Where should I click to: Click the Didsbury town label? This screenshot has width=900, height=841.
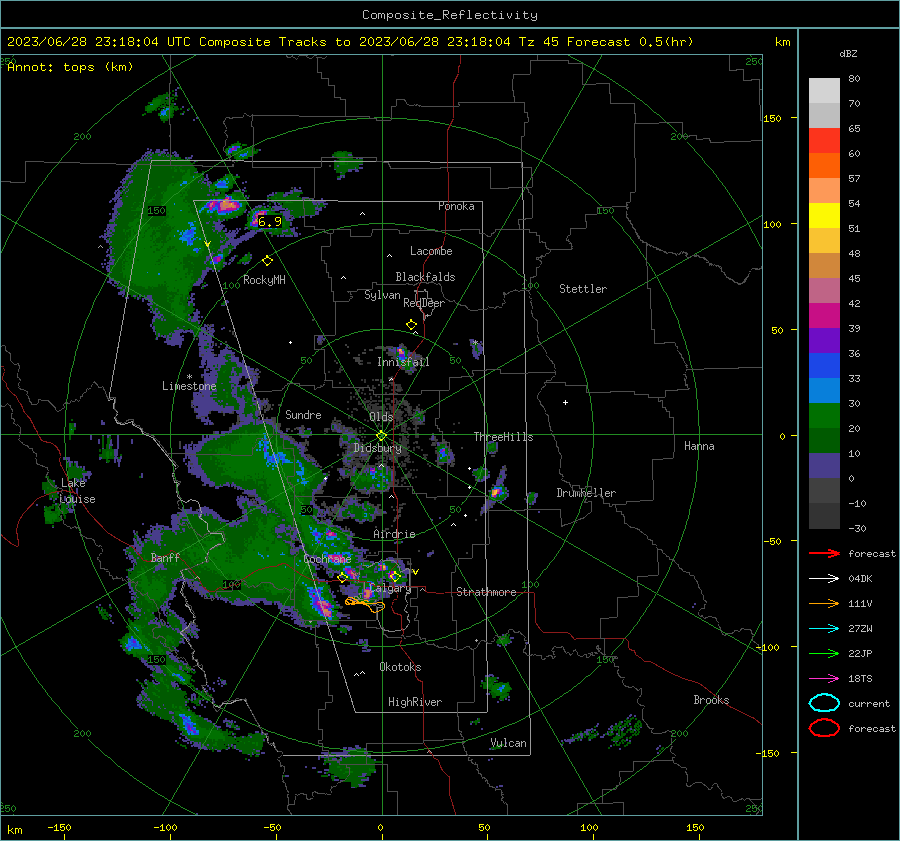pos(377,448)
